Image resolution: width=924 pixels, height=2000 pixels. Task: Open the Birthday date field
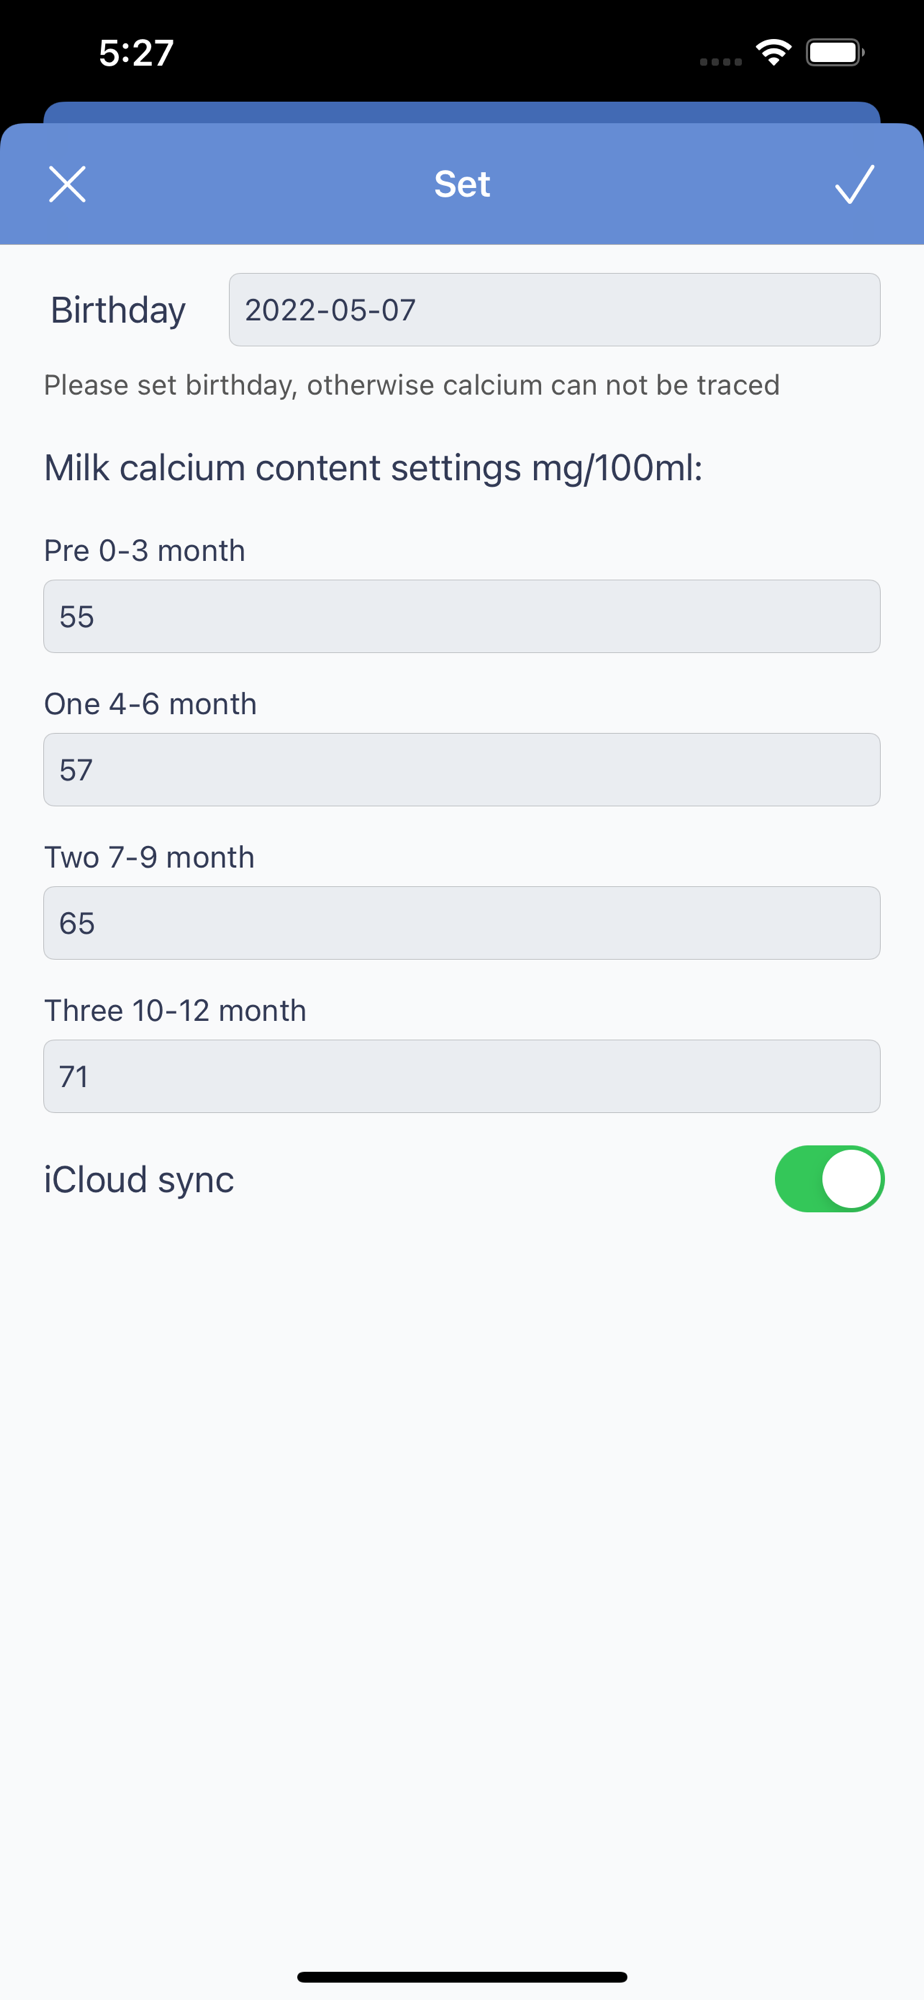point(554,310)
